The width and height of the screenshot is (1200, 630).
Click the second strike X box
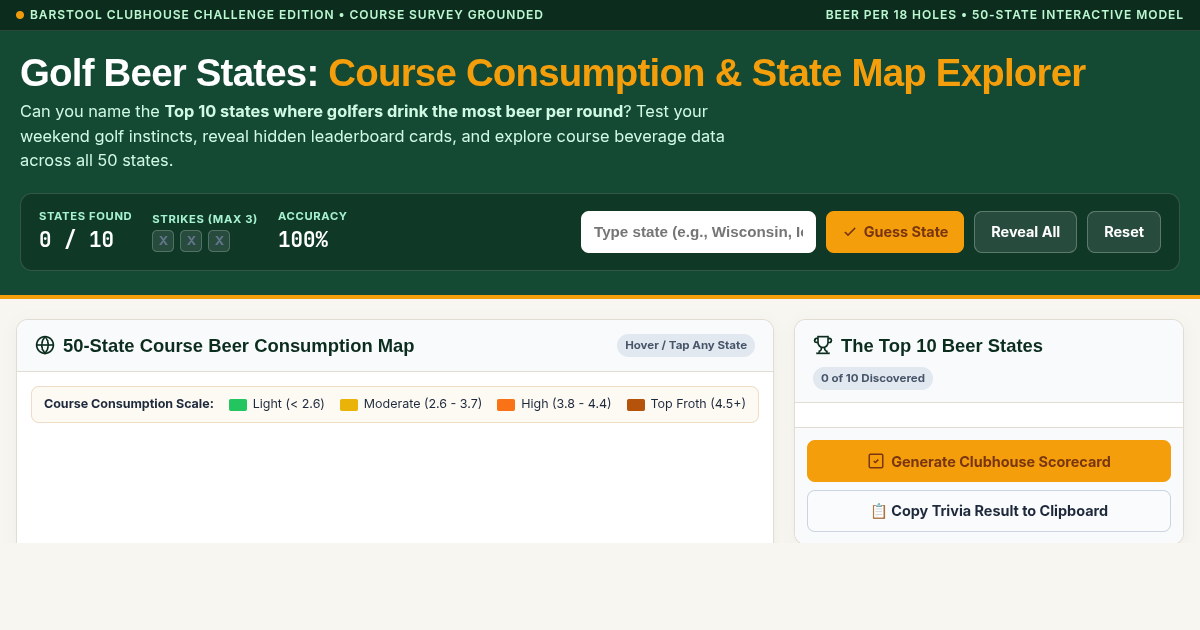pyautogui.click(x=191, y=241)
